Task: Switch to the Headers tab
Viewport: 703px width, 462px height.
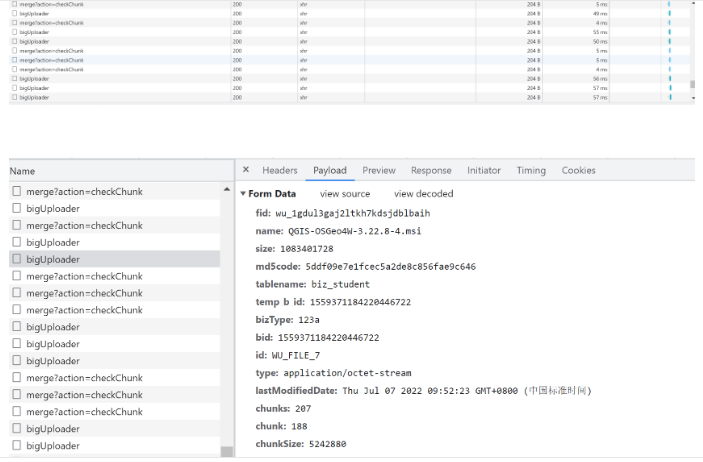Action: tap(280, 170)
